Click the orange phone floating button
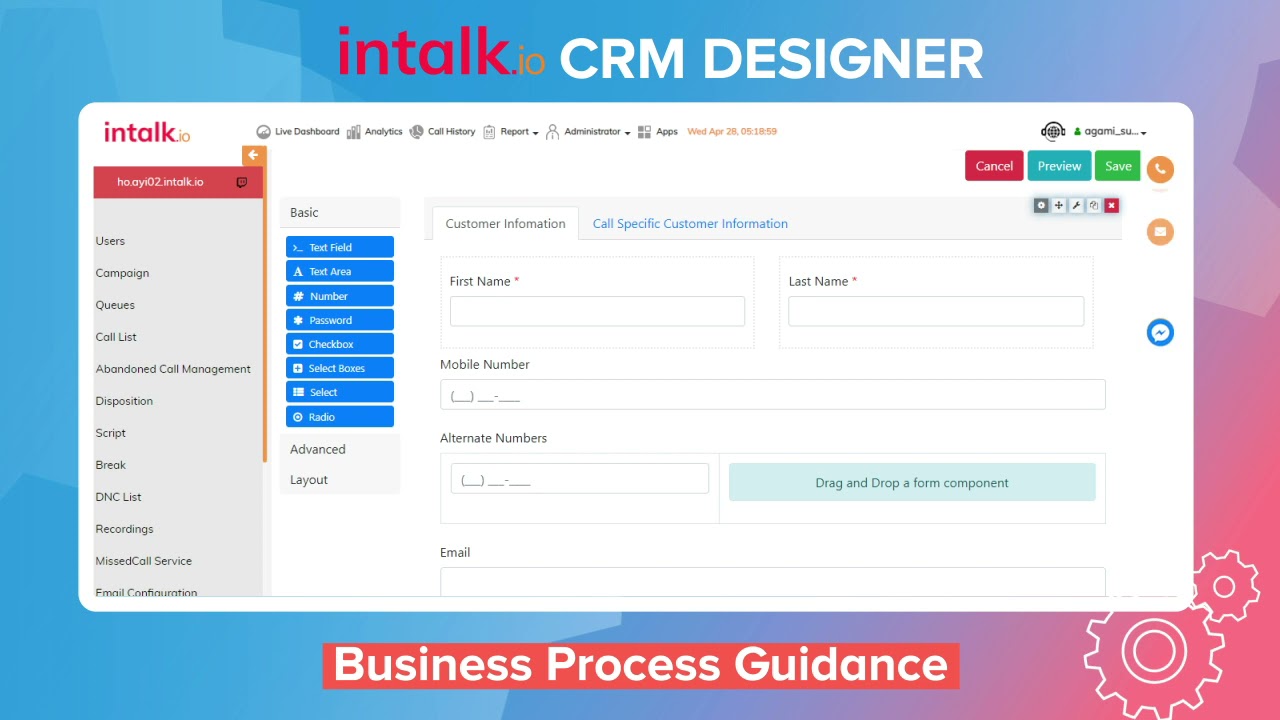This screenshot has height=720, width=1280. [1160, 169]
